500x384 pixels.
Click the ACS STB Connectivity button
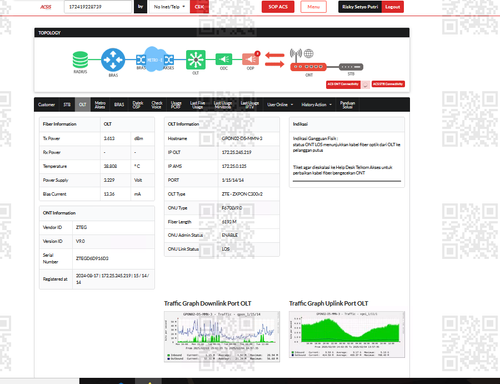(388, 84)
